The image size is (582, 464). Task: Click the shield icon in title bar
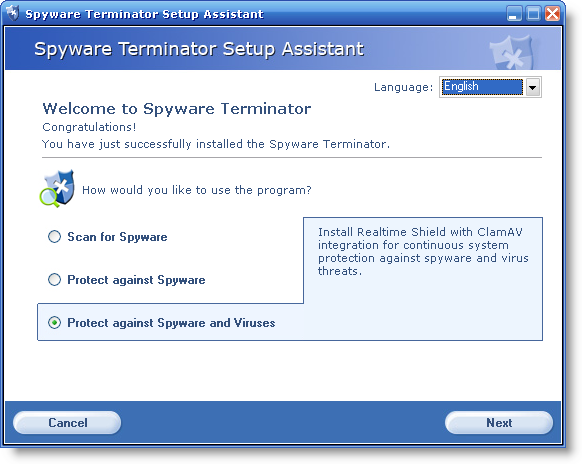point(13,14)
